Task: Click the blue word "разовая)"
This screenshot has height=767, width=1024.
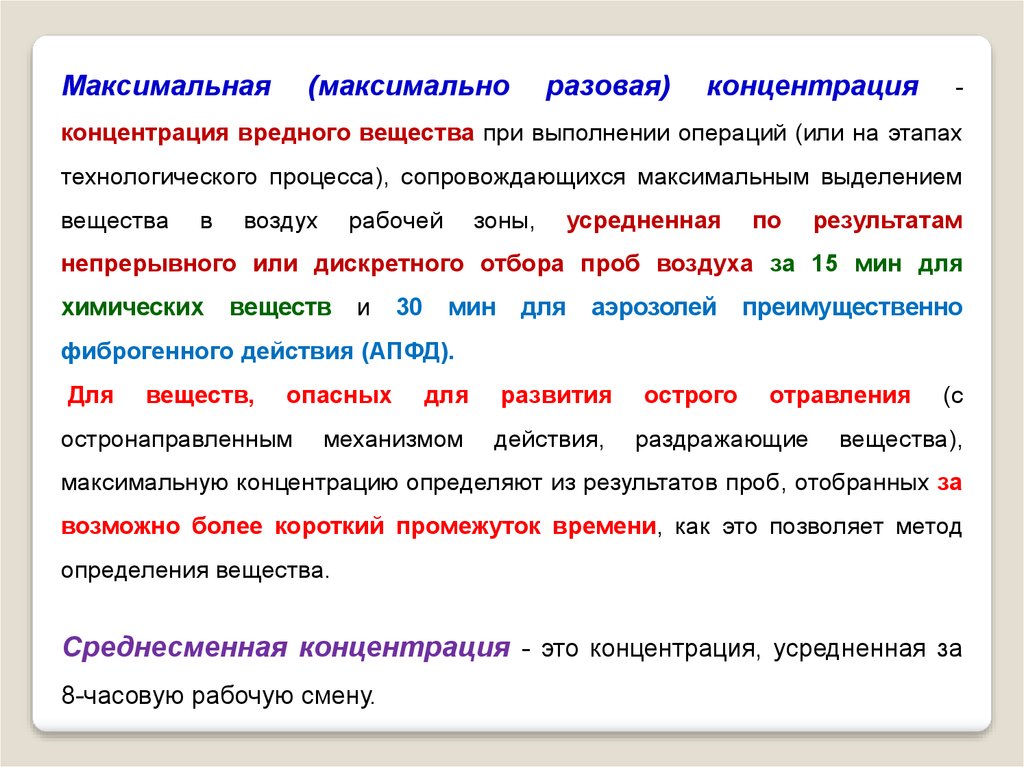Action: (608, 86)
